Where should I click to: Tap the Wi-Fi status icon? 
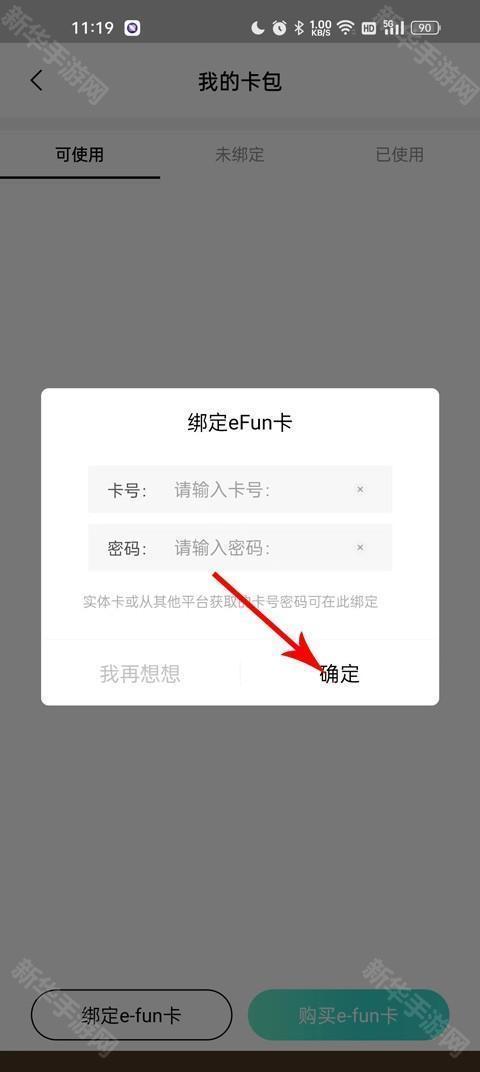[x=346, y=28]
